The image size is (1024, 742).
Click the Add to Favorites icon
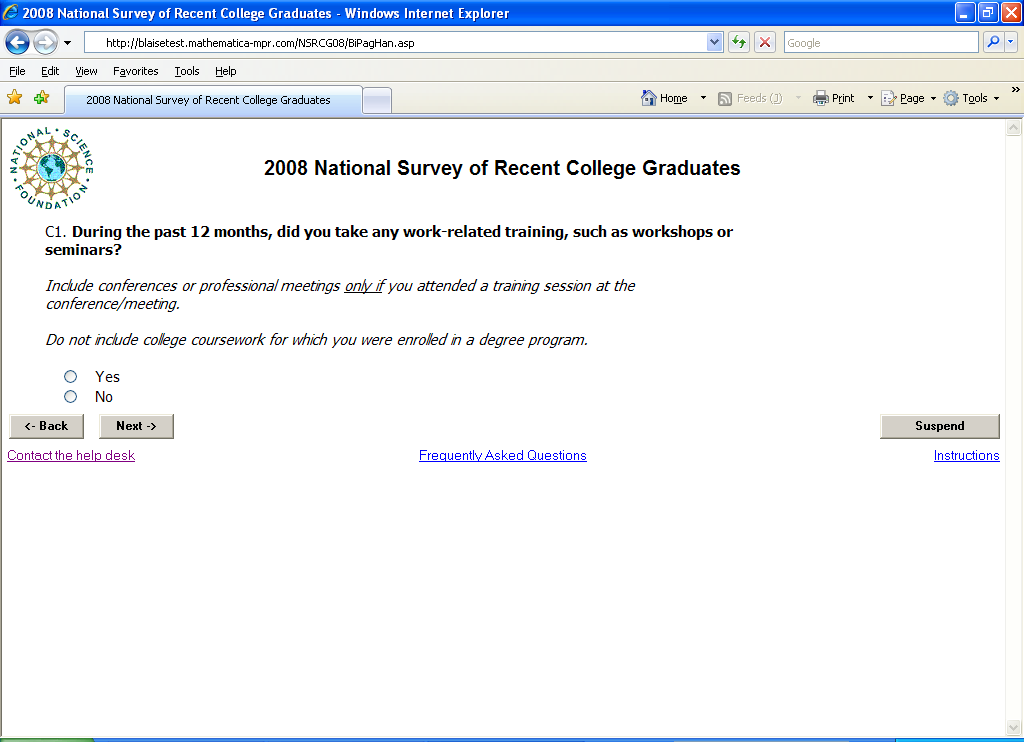41,98
